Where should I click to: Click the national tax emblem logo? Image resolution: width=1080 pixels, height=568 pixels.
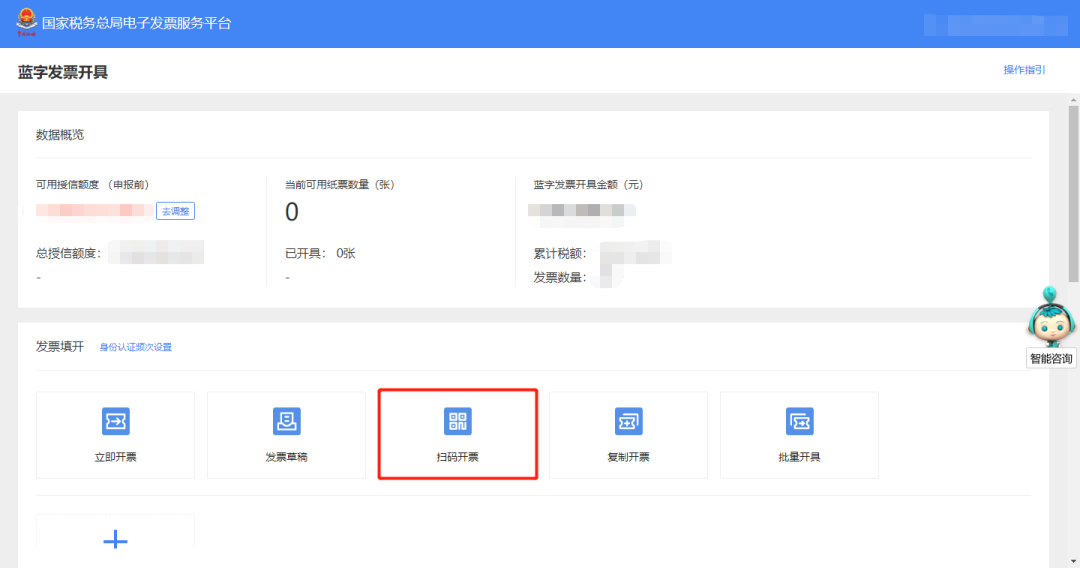[26, 23]
